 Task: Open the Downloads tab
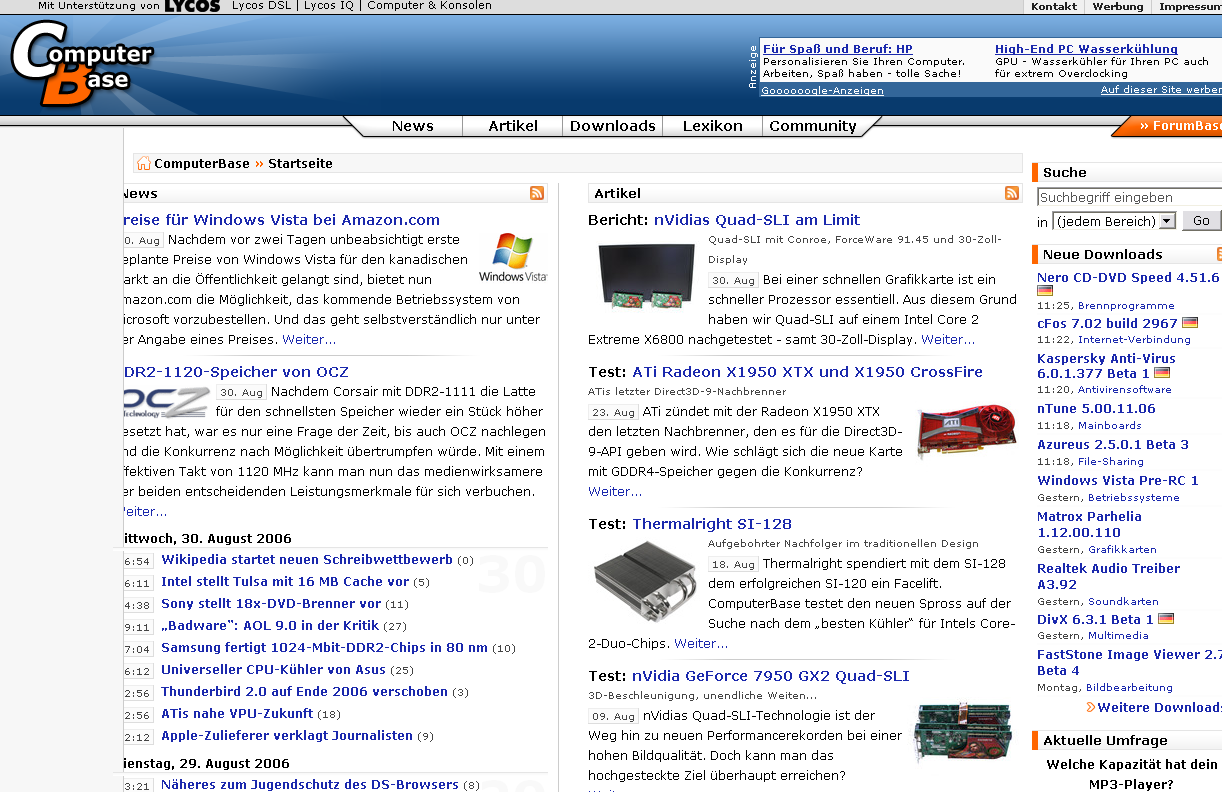coord(613,126)
